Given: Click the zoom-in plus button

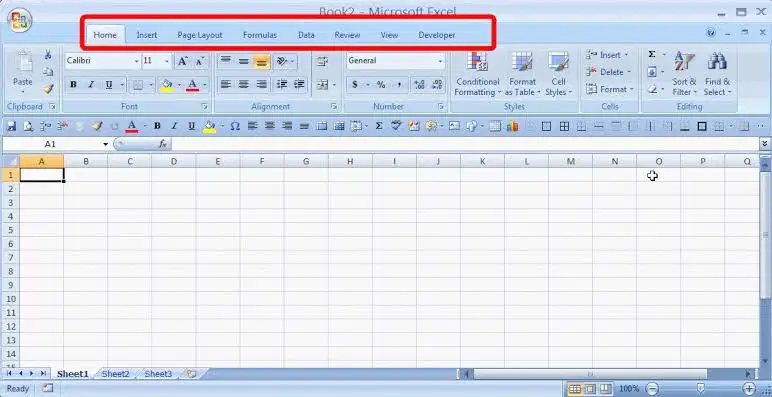Looking at the screenshot, I should tap(748, 389).
